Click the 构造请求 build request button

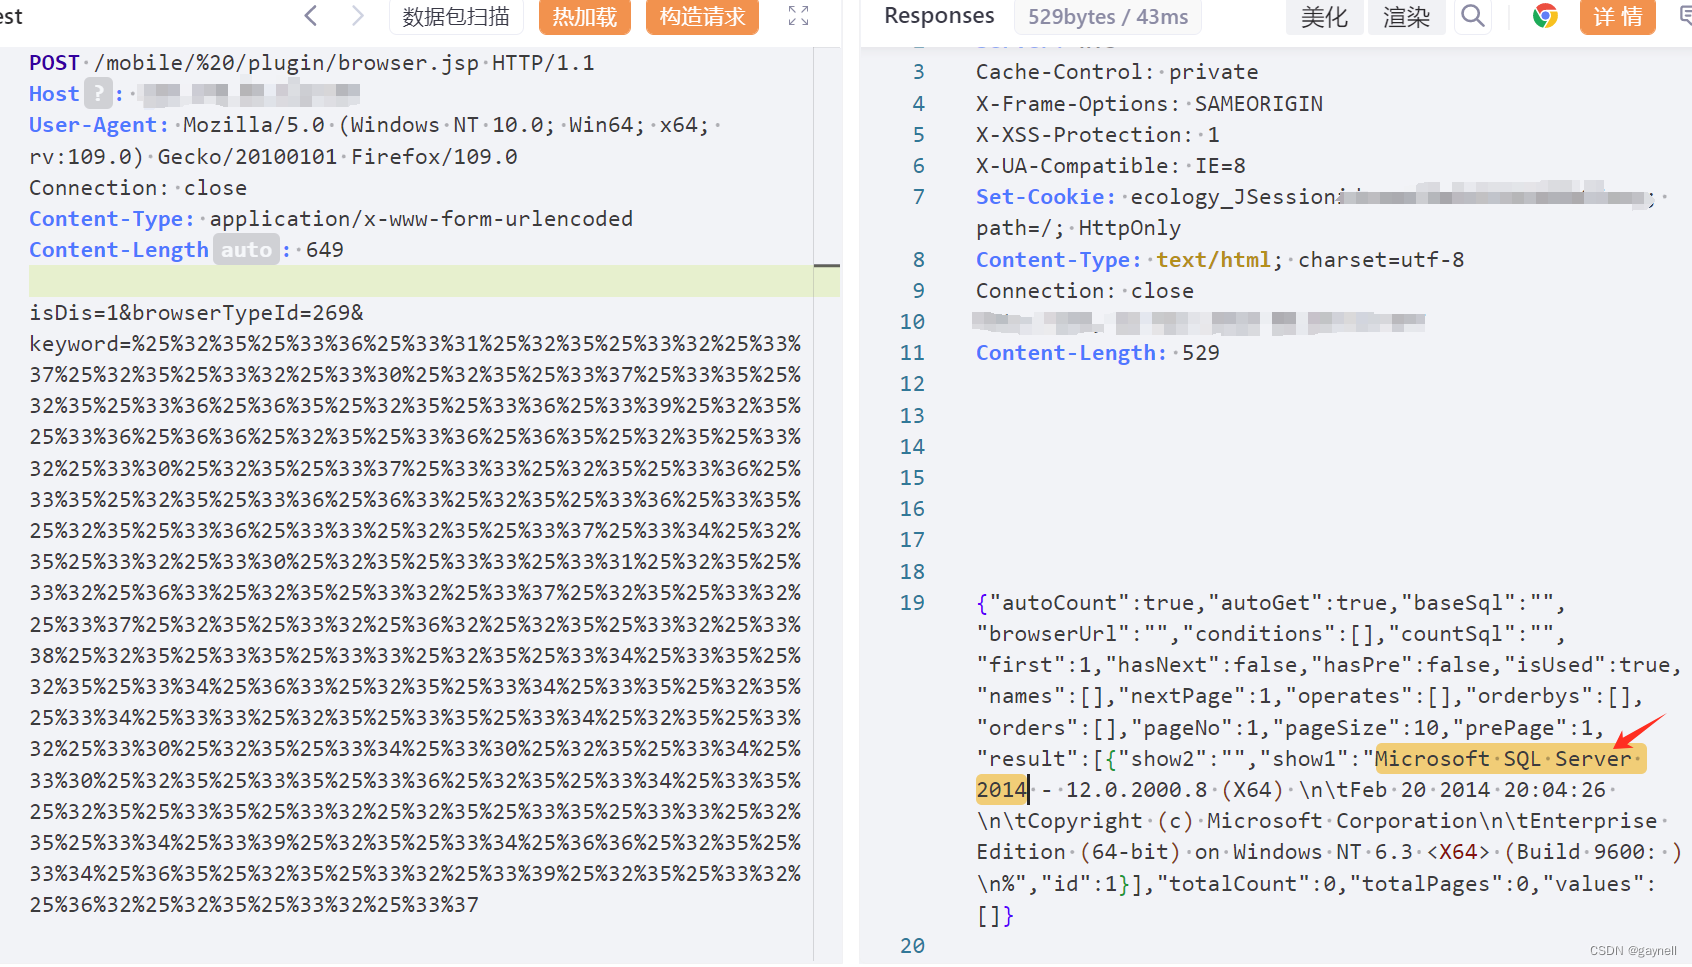(x=702, y=17)
